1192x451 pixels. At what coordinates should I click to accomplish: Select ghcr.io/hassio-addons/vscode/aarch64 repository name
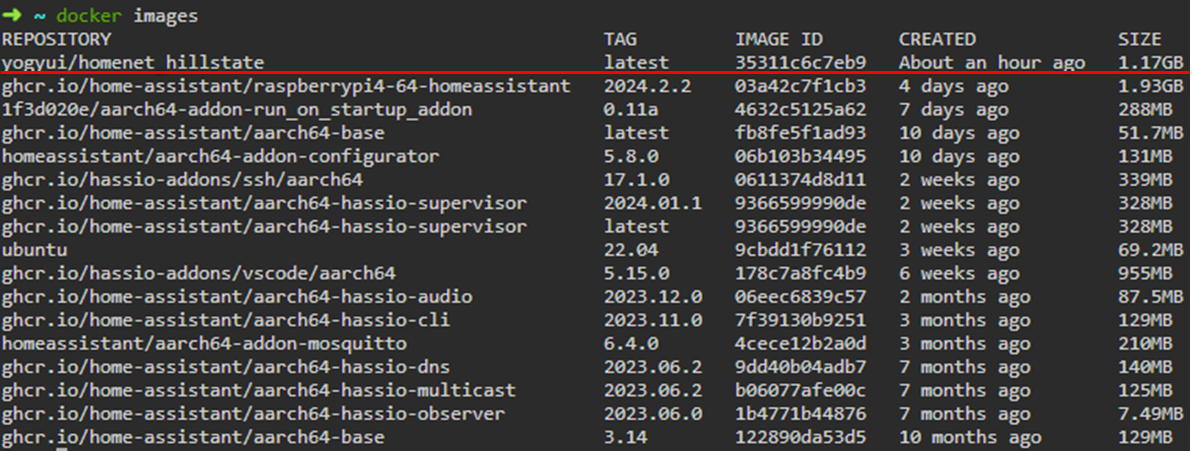pos(198,273)
